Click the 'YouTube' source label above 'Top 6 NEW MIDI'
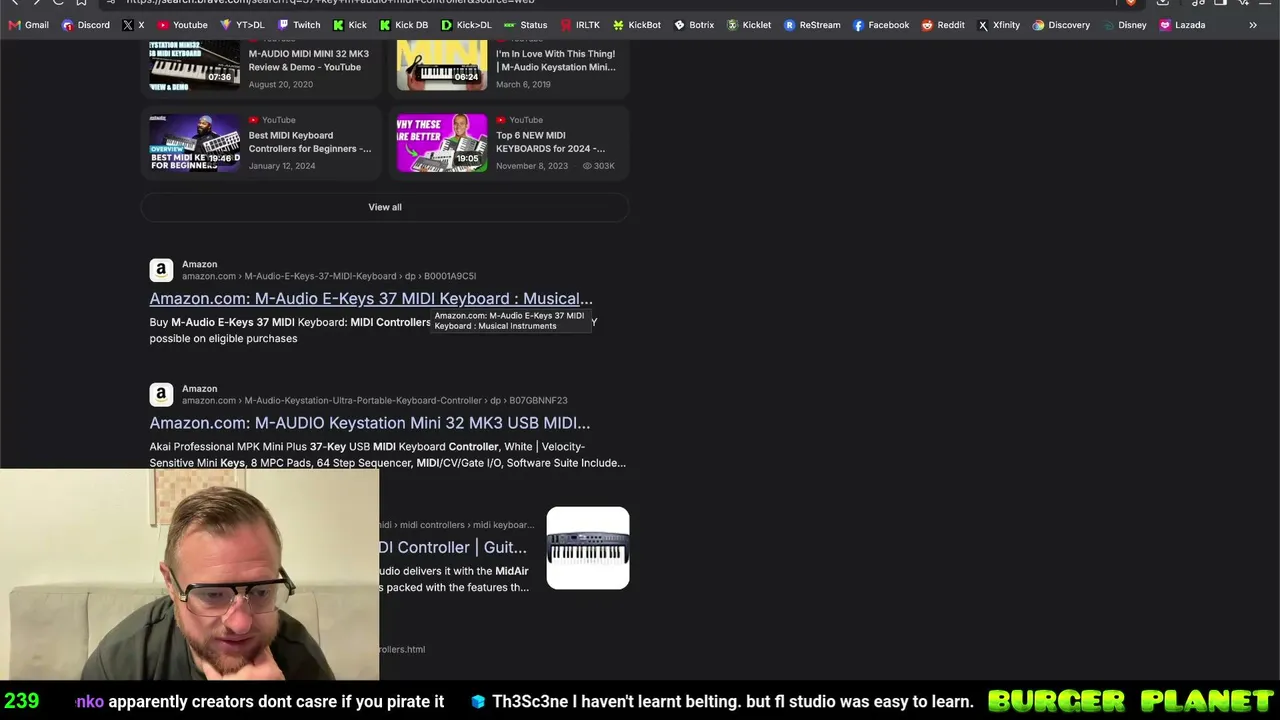1280x720 pixels. point(526,120)
